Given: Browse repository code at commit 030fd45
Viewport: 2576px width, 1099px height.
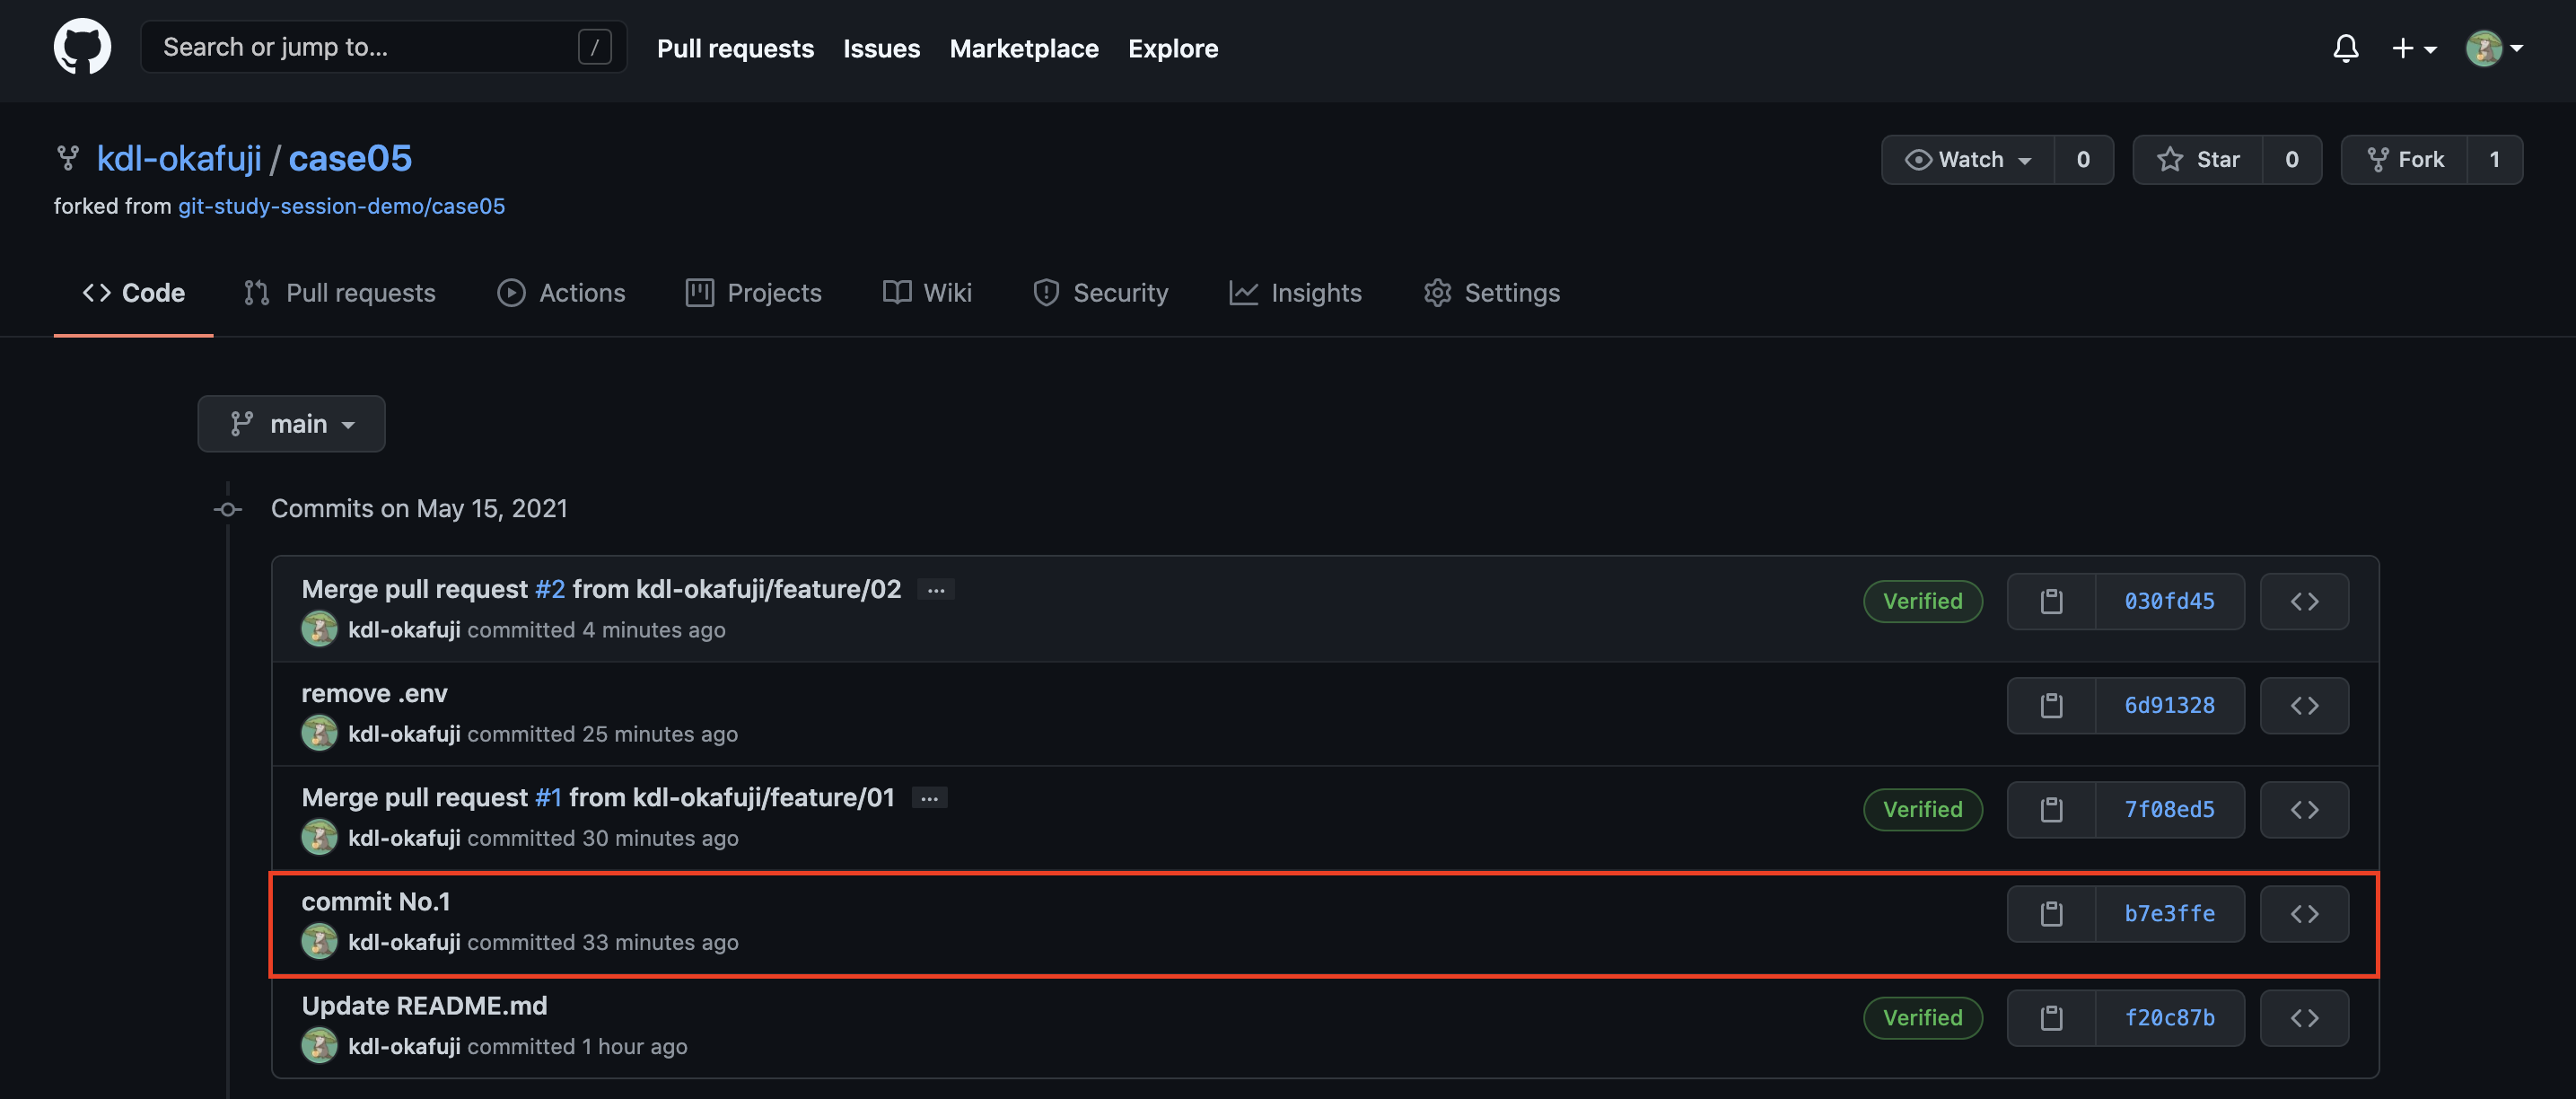Looking at the screenshot, I should click(2304, 601).
